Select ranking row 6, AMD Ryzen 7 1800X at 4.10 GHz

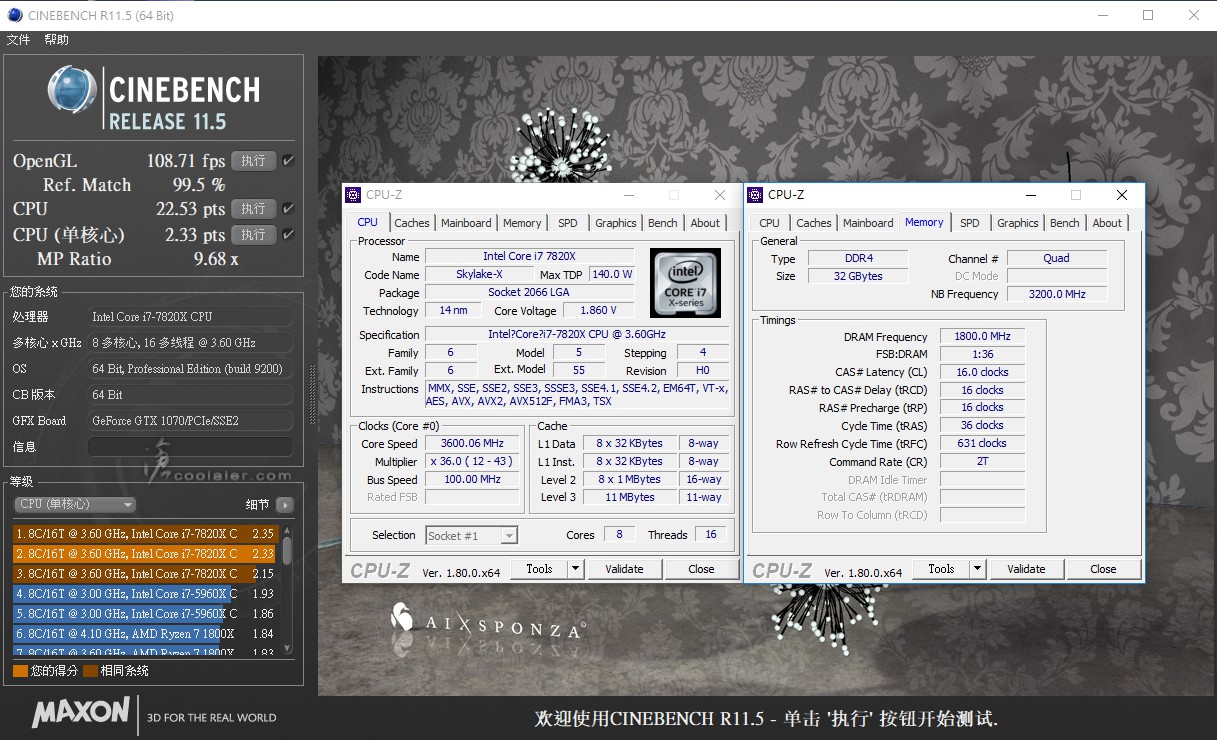[x=146, y=634]
